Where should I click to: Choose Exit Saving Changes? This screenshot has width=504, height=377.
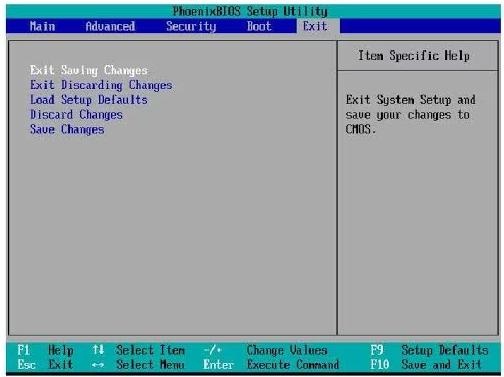[89, 70]
